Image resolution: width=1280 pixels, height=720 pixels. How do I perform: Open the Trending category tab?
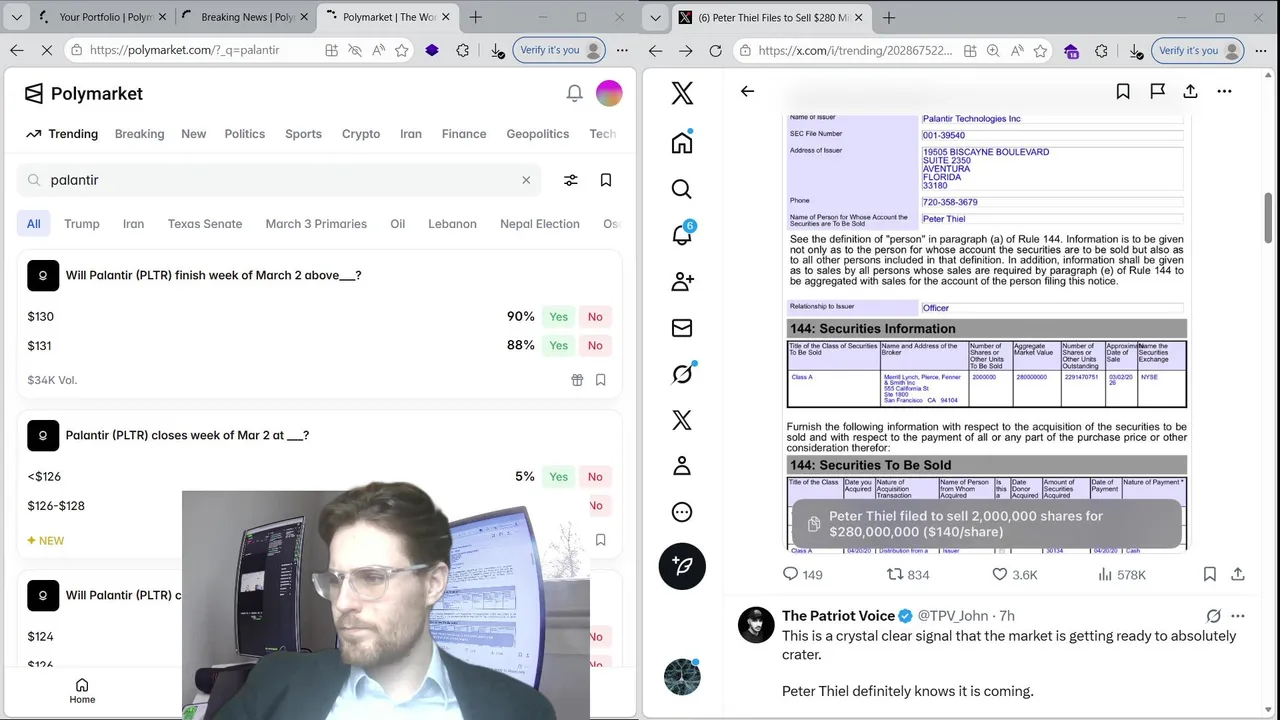[x=62, y=134]
